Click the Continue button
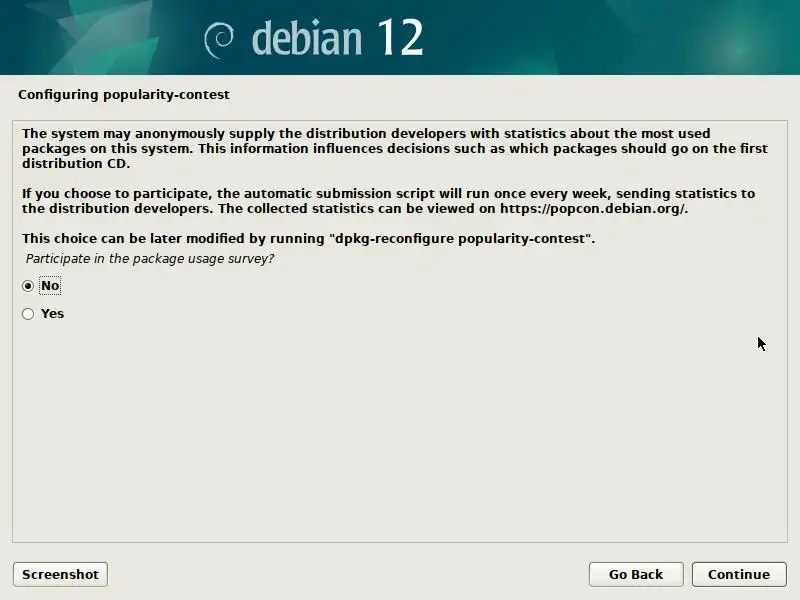Image resolution: width=800 pixels, height=600 pixels. [x=739, y=574]
